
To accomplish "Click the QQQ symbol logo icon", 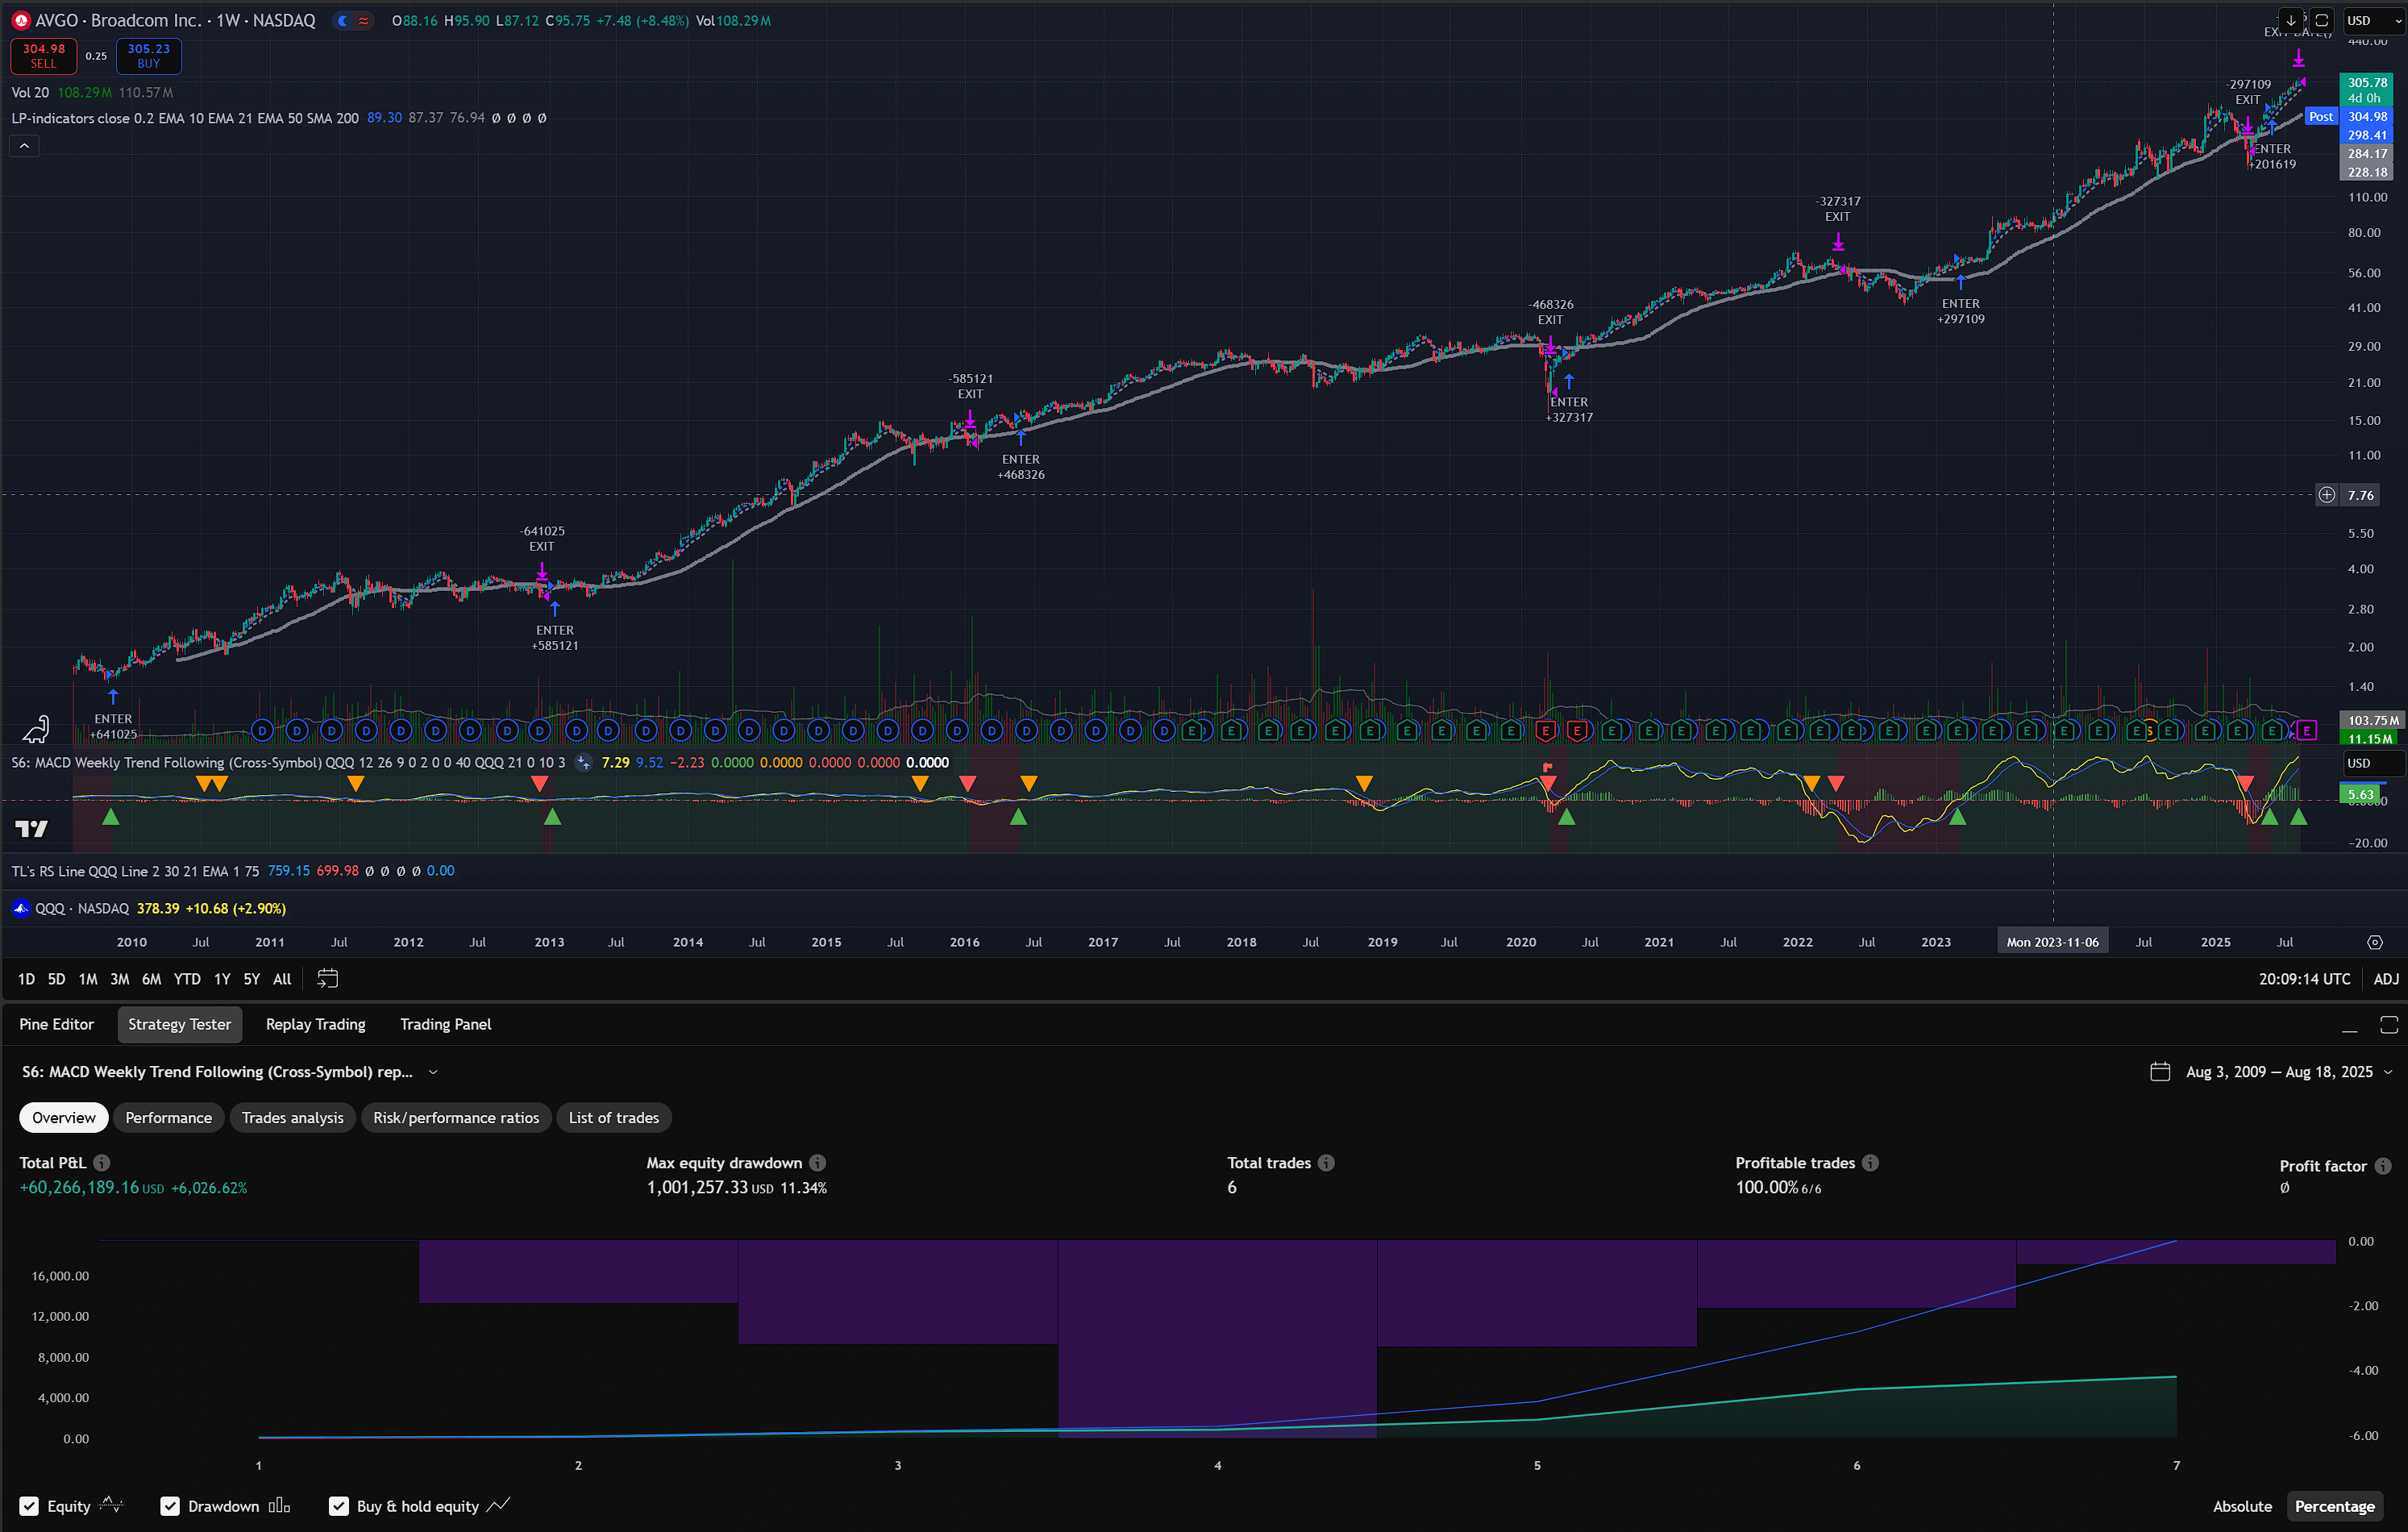I will coord(21,908).
